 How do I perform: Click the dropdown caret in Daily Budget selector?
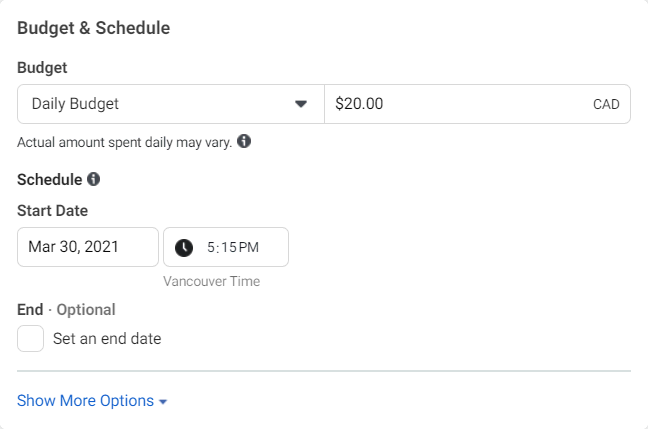pos(301,104)
